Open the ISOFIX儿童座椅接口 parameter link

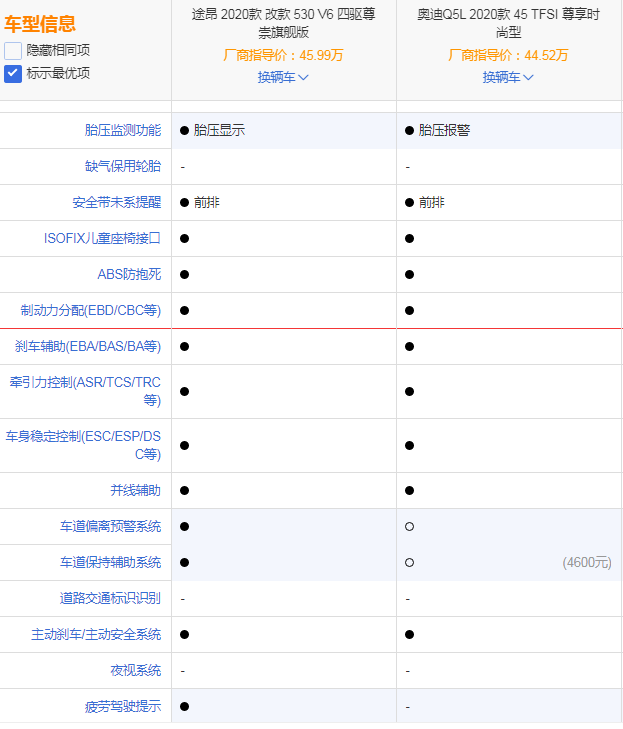[102, 238]
